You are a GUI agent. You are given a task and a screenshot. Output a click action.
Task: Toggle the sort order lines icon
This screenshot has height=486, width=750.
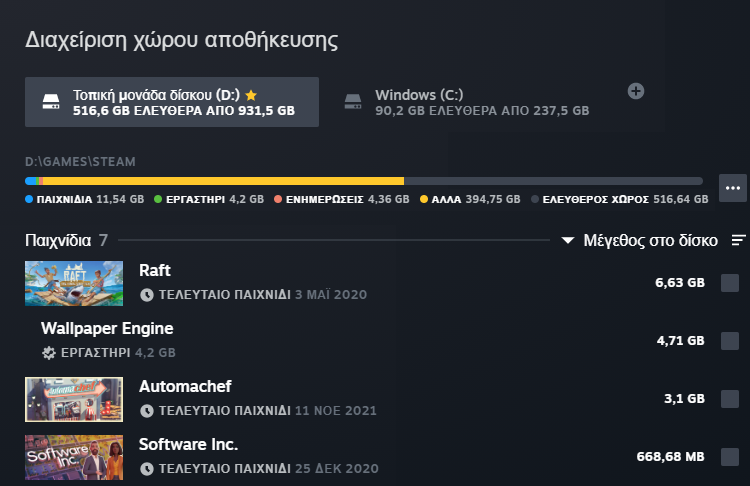(x=739, y=240)
